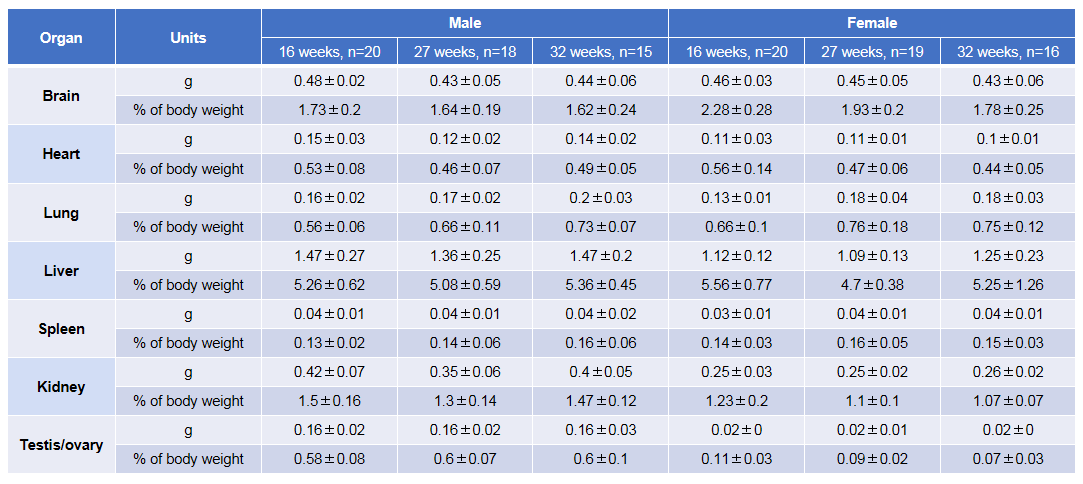Select the Male group header

click(465, 23)
